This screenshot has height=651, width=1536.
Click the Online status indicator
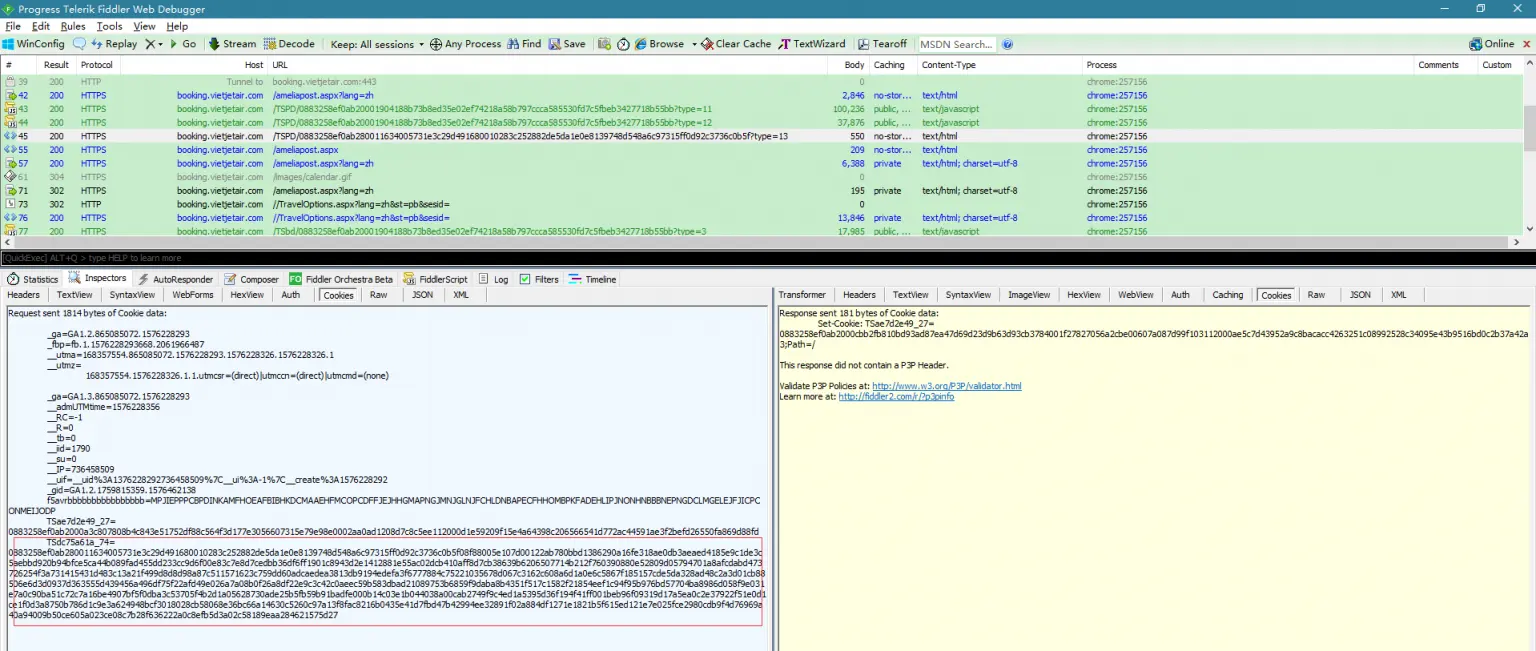tap(1491, 44)
